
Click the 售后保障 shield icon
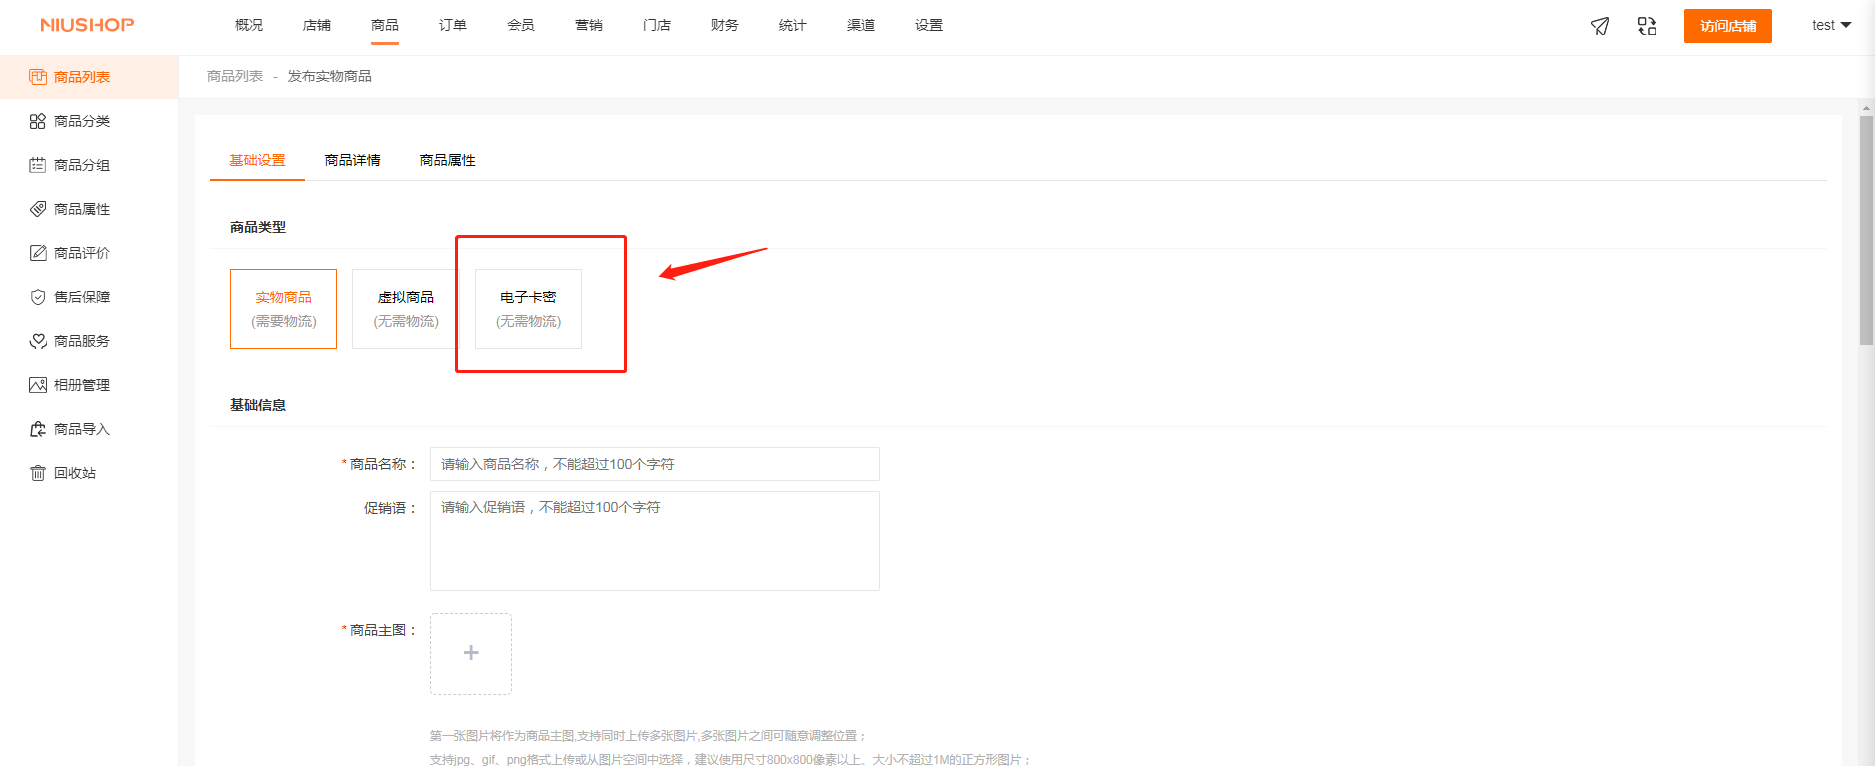click(38, 297)
